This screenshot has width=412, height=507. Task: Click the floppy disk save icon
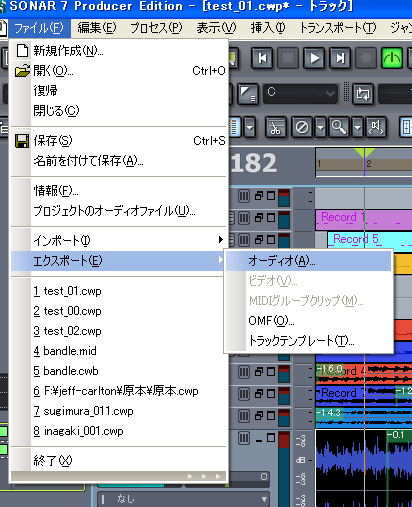(x=22, y=141)
